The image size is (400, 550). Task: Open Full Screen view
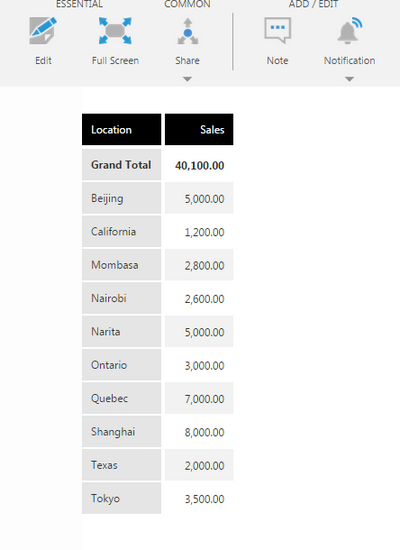(x=115, y=31)
